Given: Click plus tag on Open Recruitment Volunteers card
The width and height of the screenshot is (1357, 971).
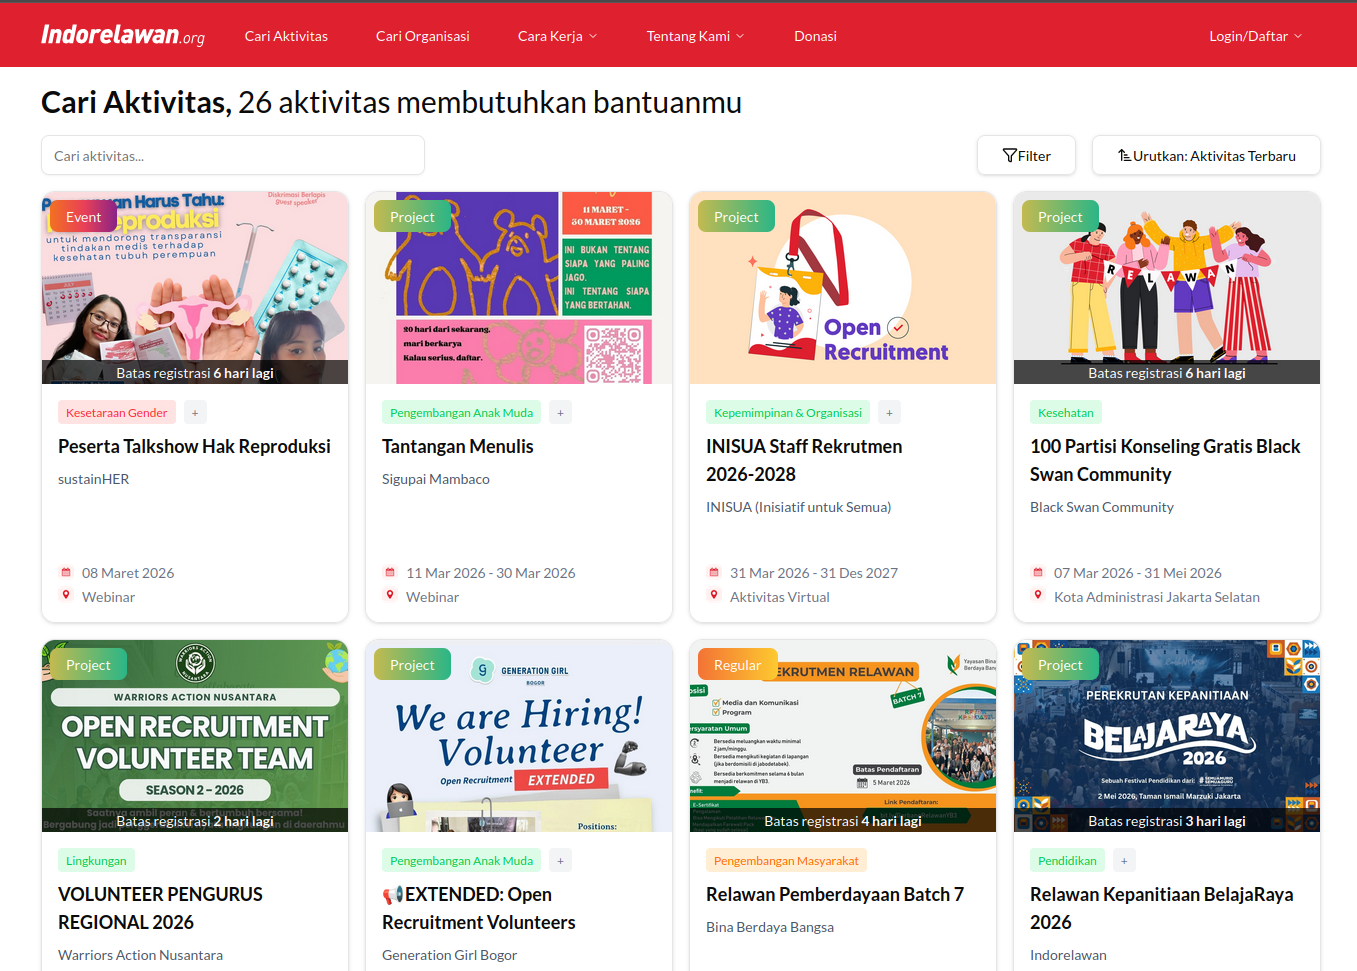Looking at the screenshot, I should tap(560, 861).
